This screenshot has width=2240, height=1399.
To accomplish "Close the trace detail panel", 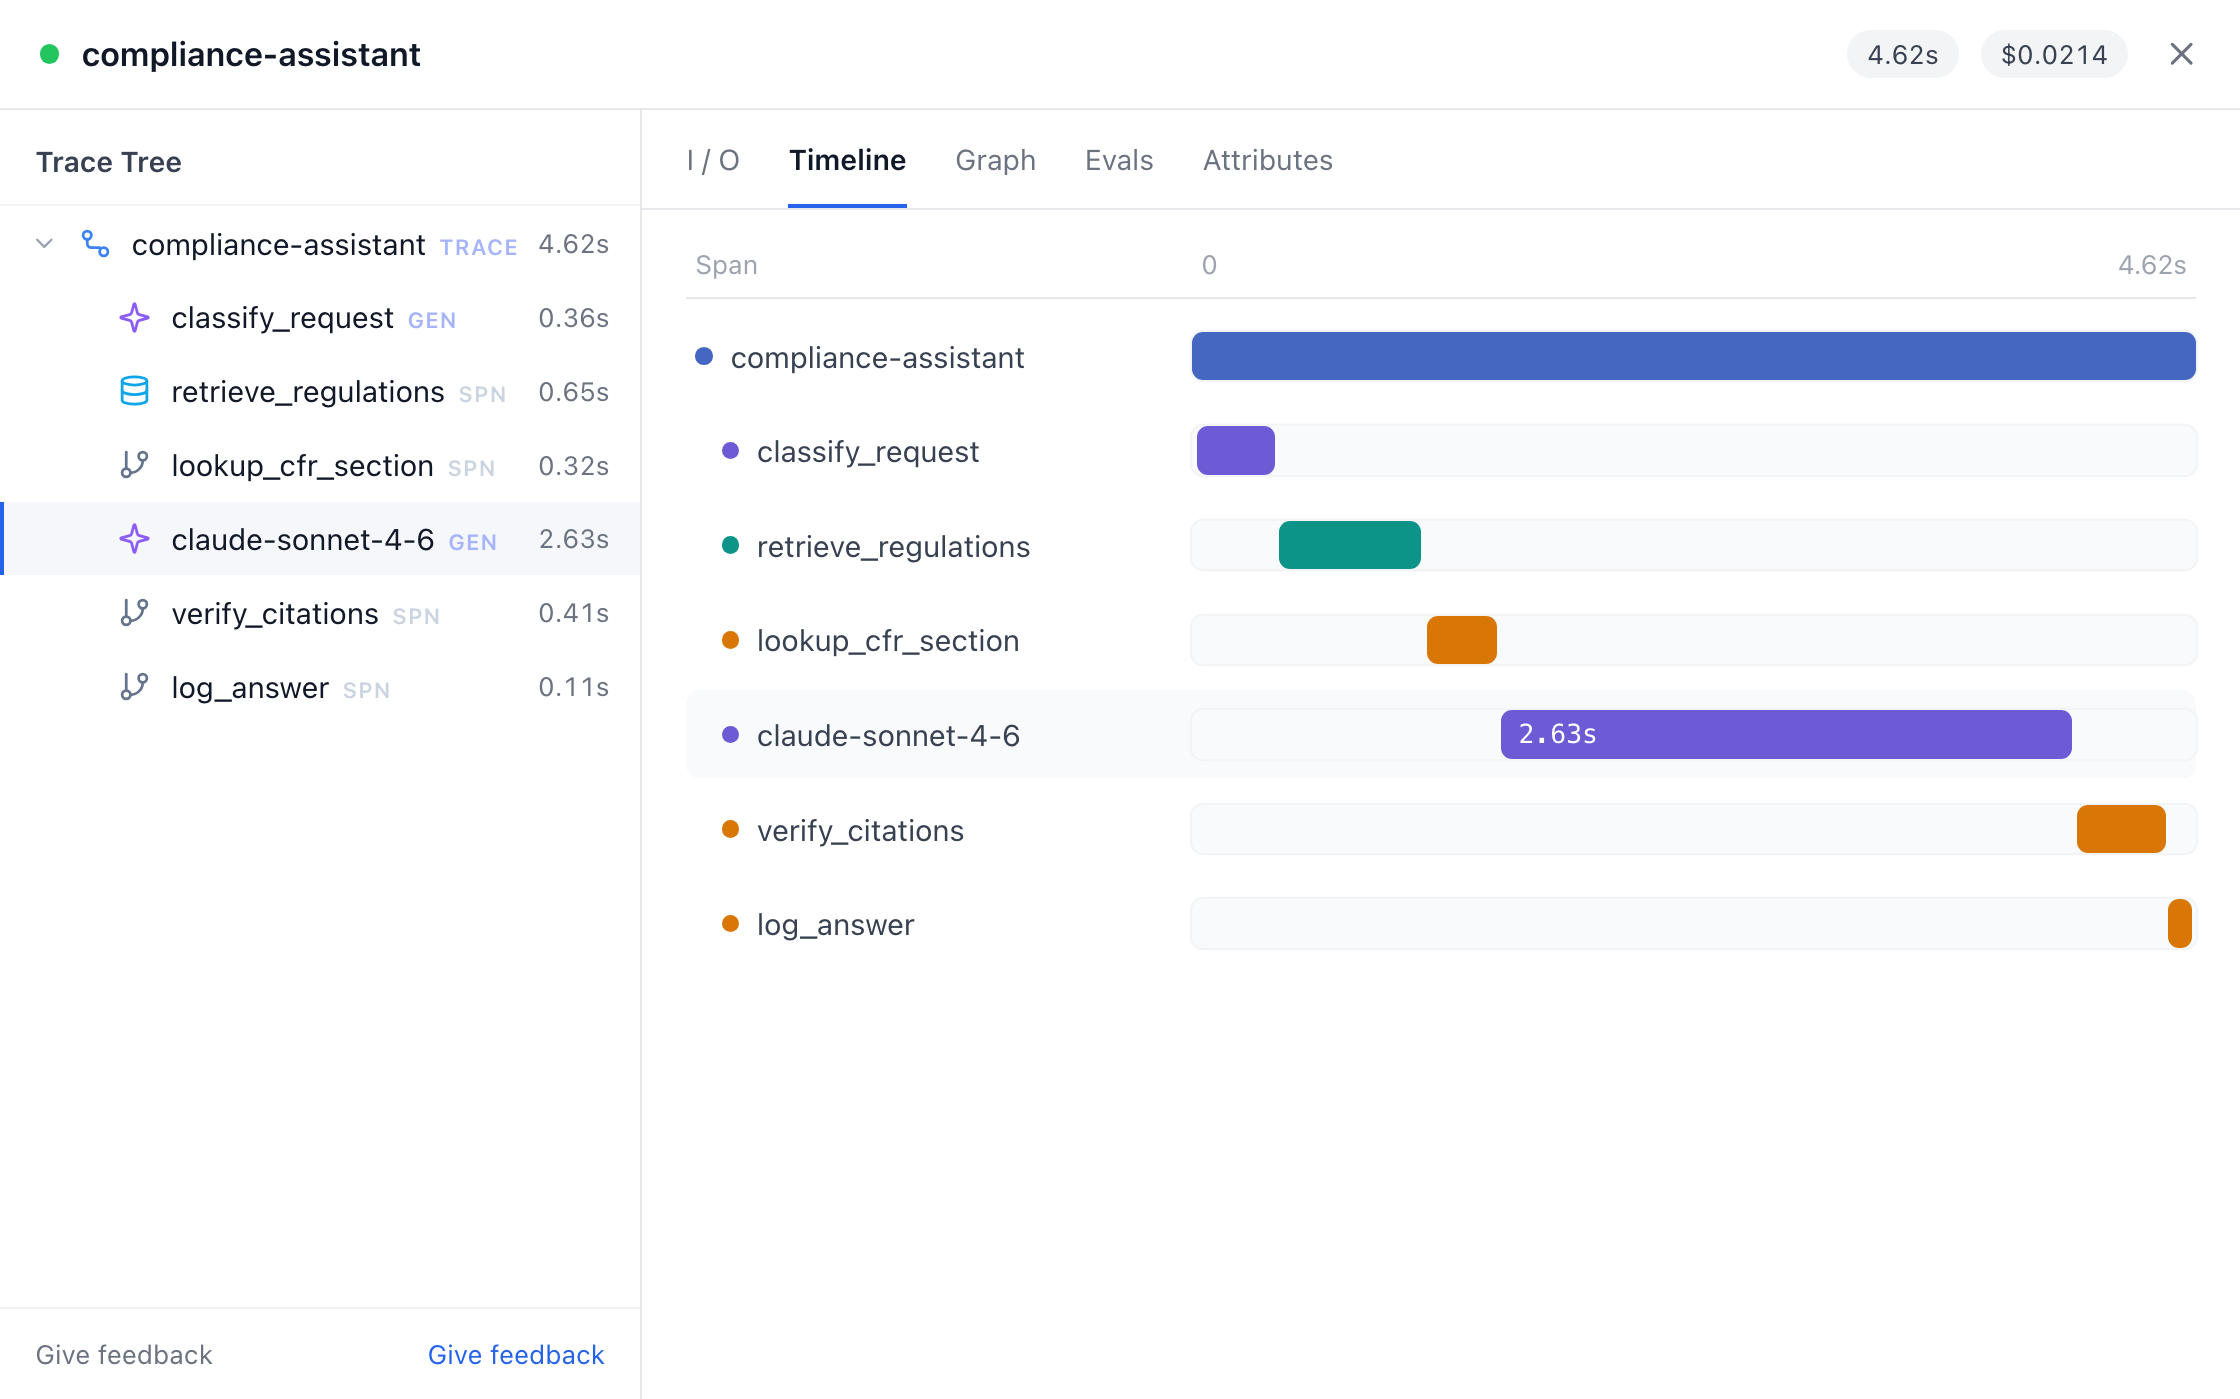I will pos(2181,54).
